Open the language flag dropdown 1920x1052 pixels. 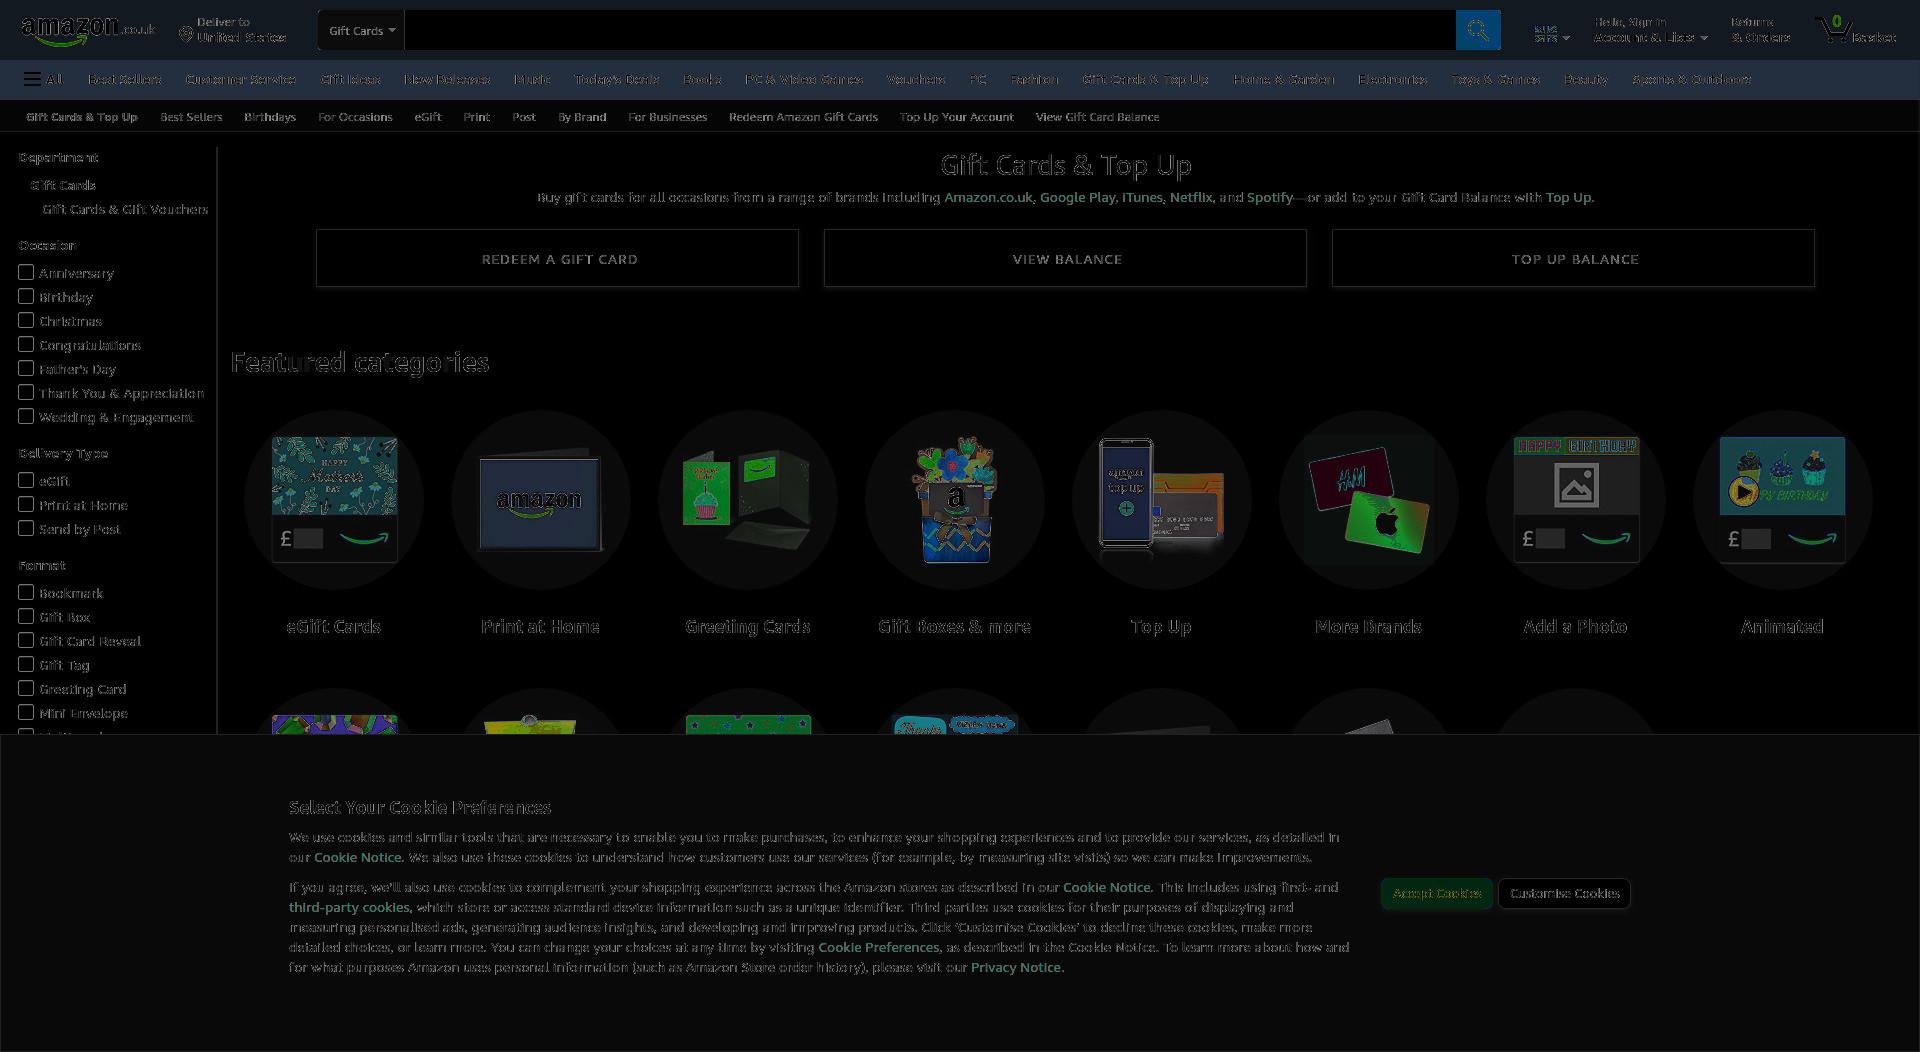[1551, 33]
